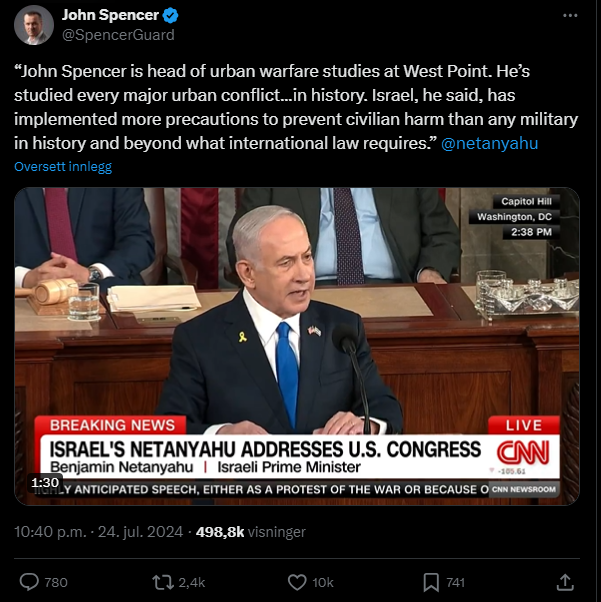Click the 498,8k visninger view count
The image size is (601, 602).
[x=251, y=532]
